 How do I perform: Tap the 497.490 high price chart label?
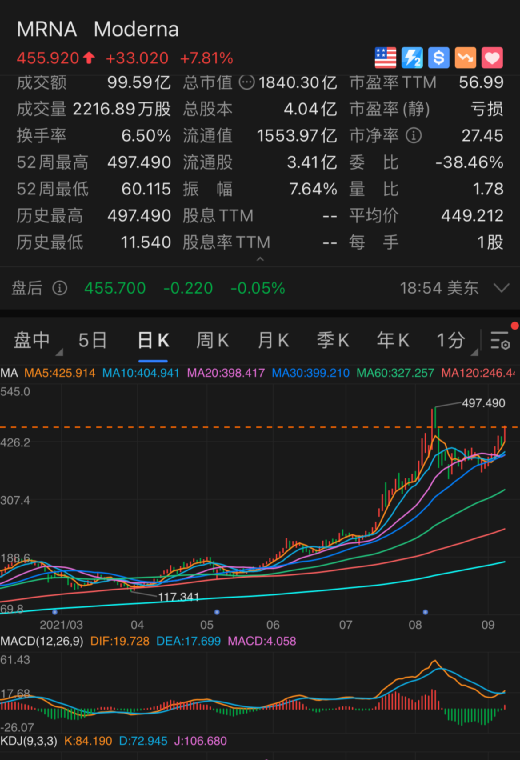483,403
